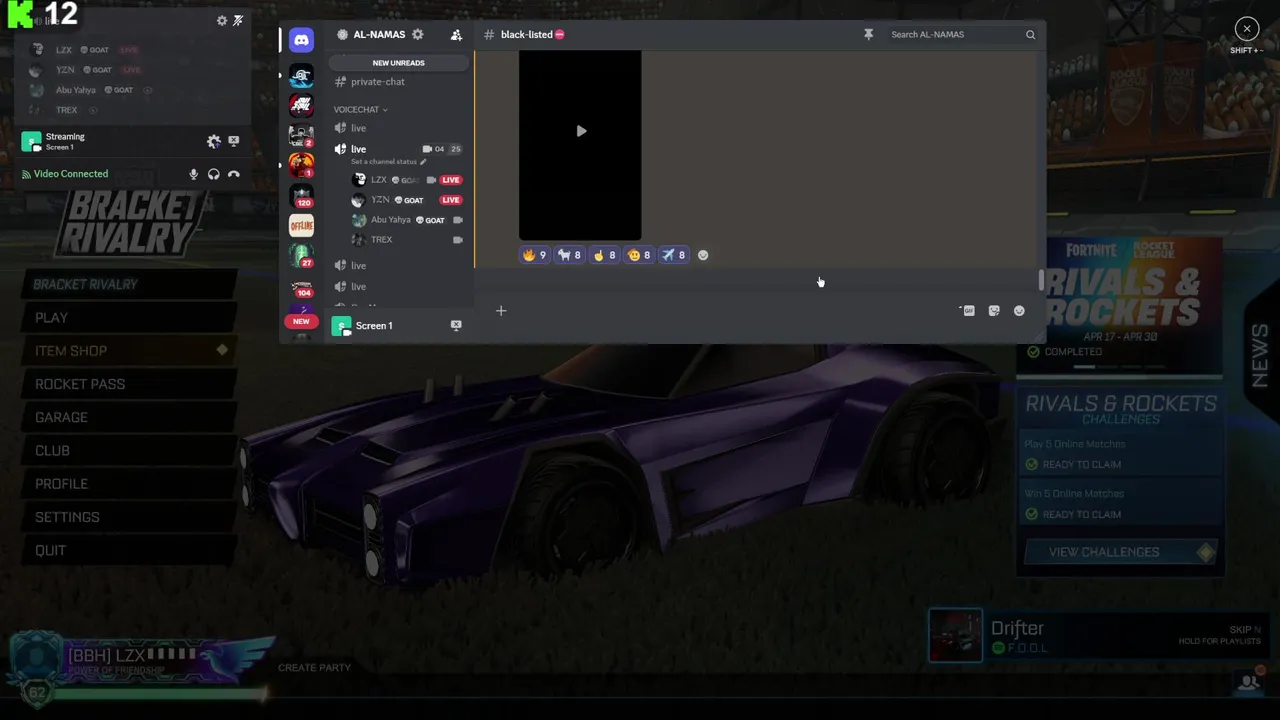This screenshot has height=720, width=1280.
Task: Stop streaming from overlay widget
Action: pyautogui.click(x=234, y=142)
